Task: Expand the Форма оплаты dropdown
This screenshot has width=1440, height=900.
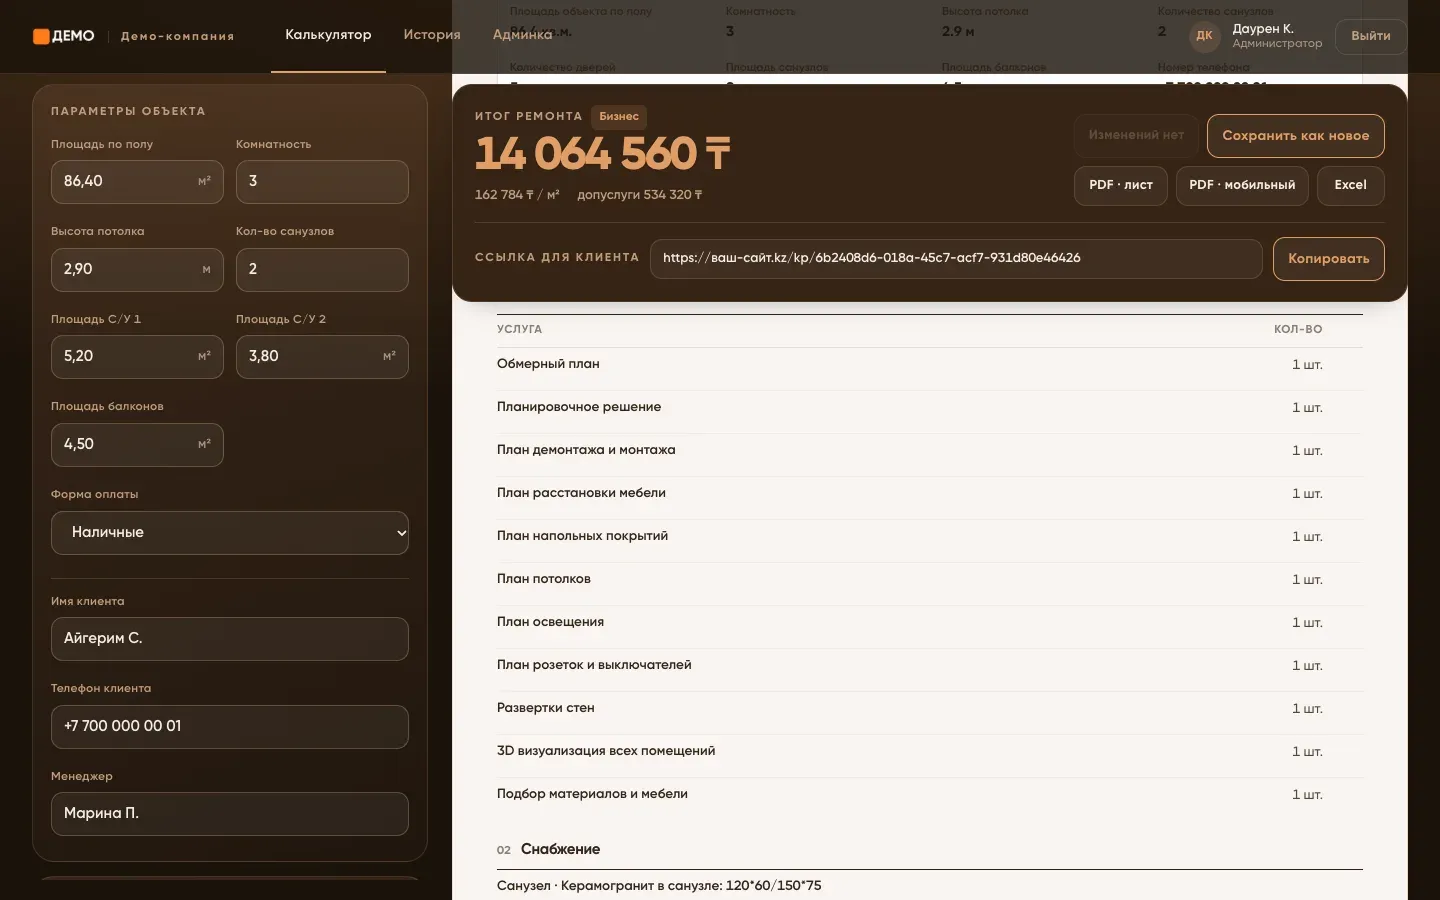Action: tap(230, 533)
